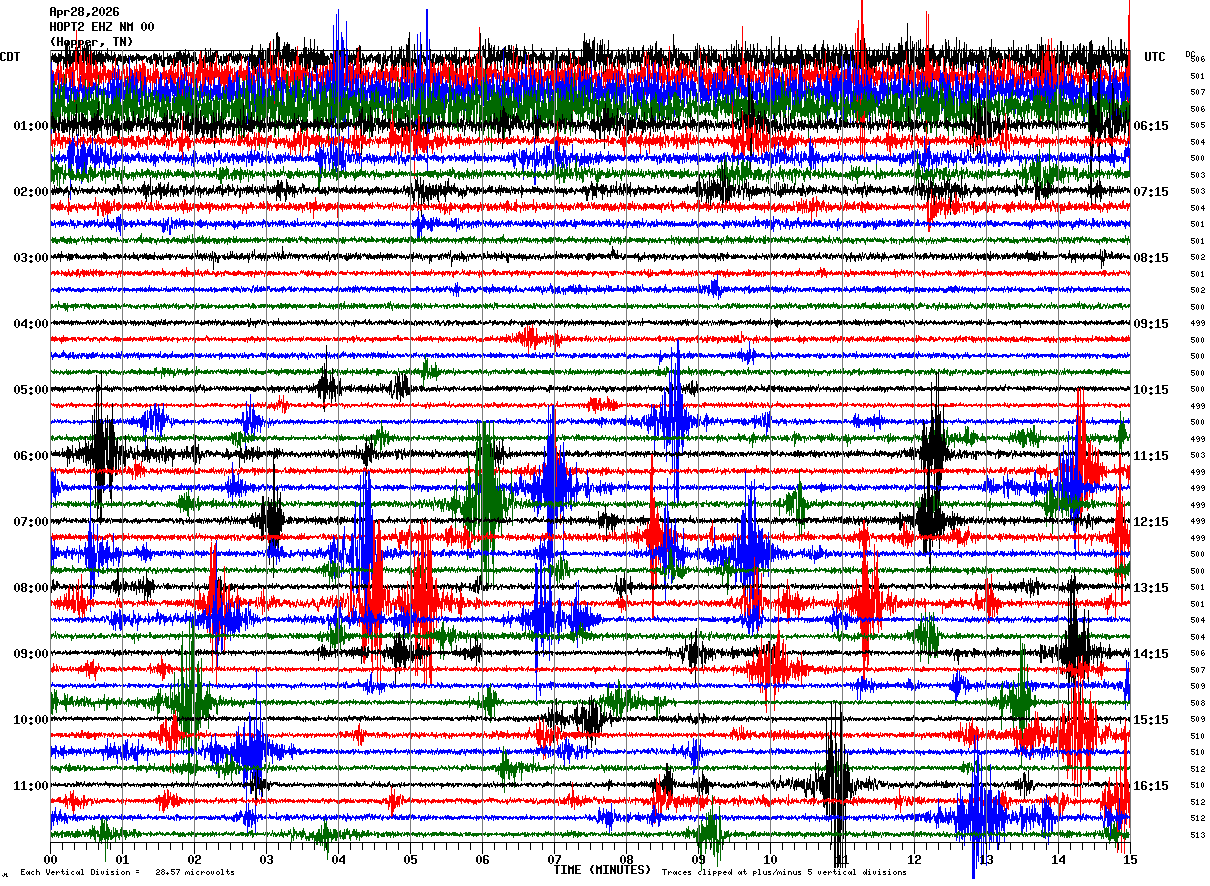This screenshot has width=1210, height=886.
Task: Click the 15 minute tick on bottom axis
Action: coord(1130,859)
